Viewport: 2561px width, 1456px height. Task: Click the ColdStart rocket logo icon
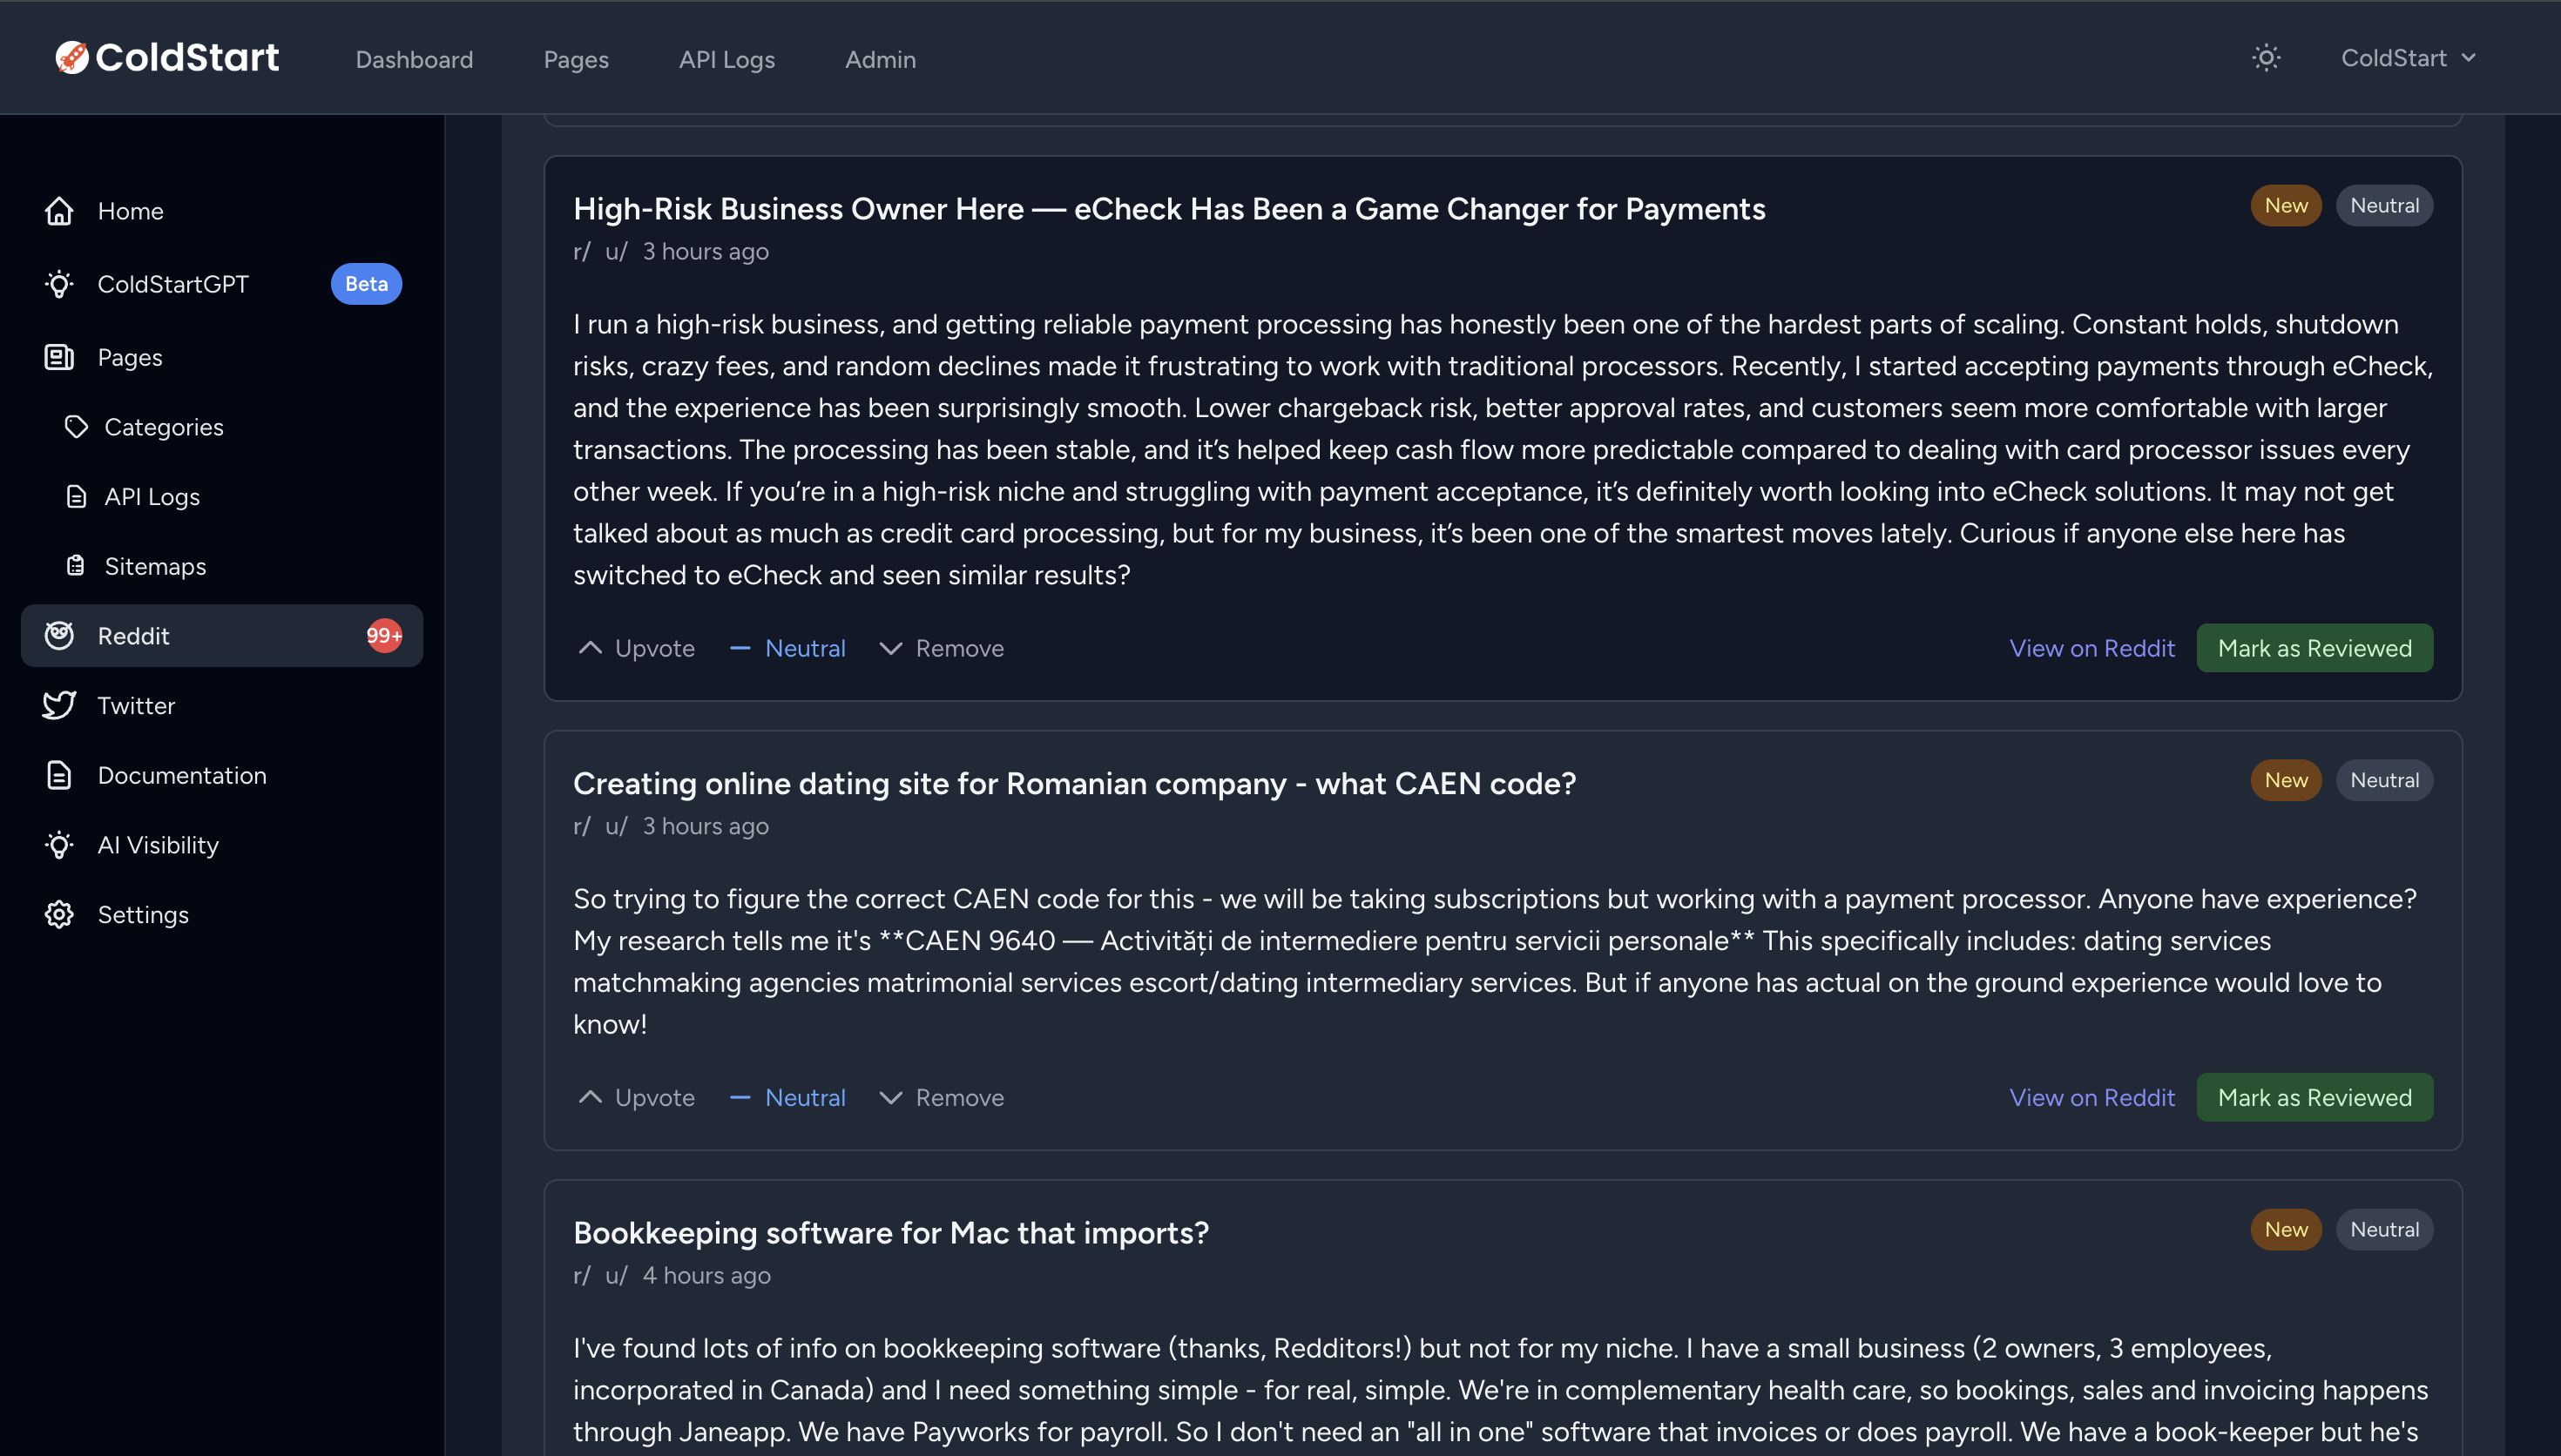click(x=72, y=57)
